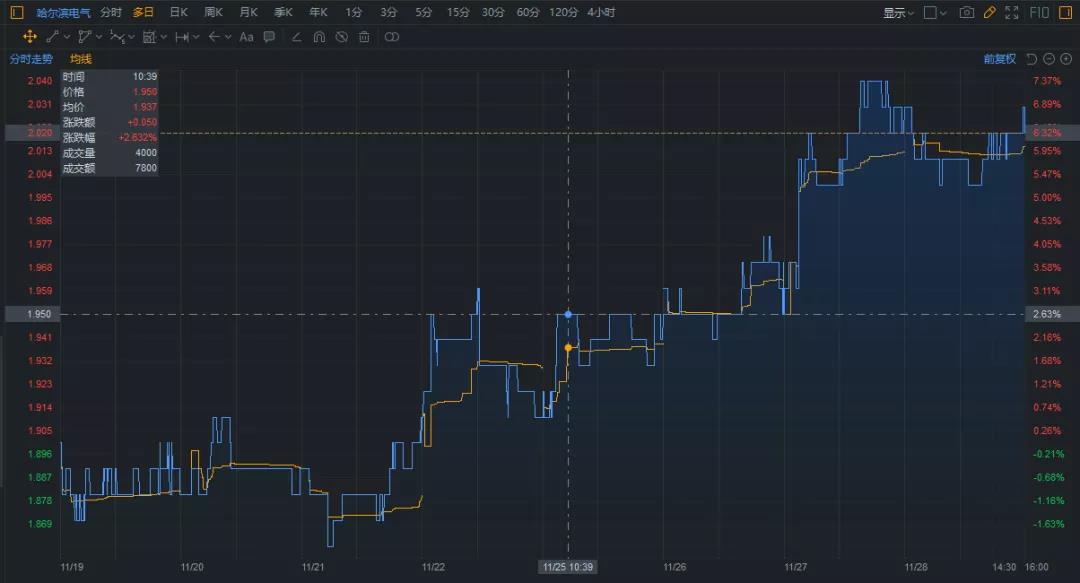The height and width of the screenshot is (583, 1080).
Task: Add a comment bubble annotation
Action: point(269,36)
